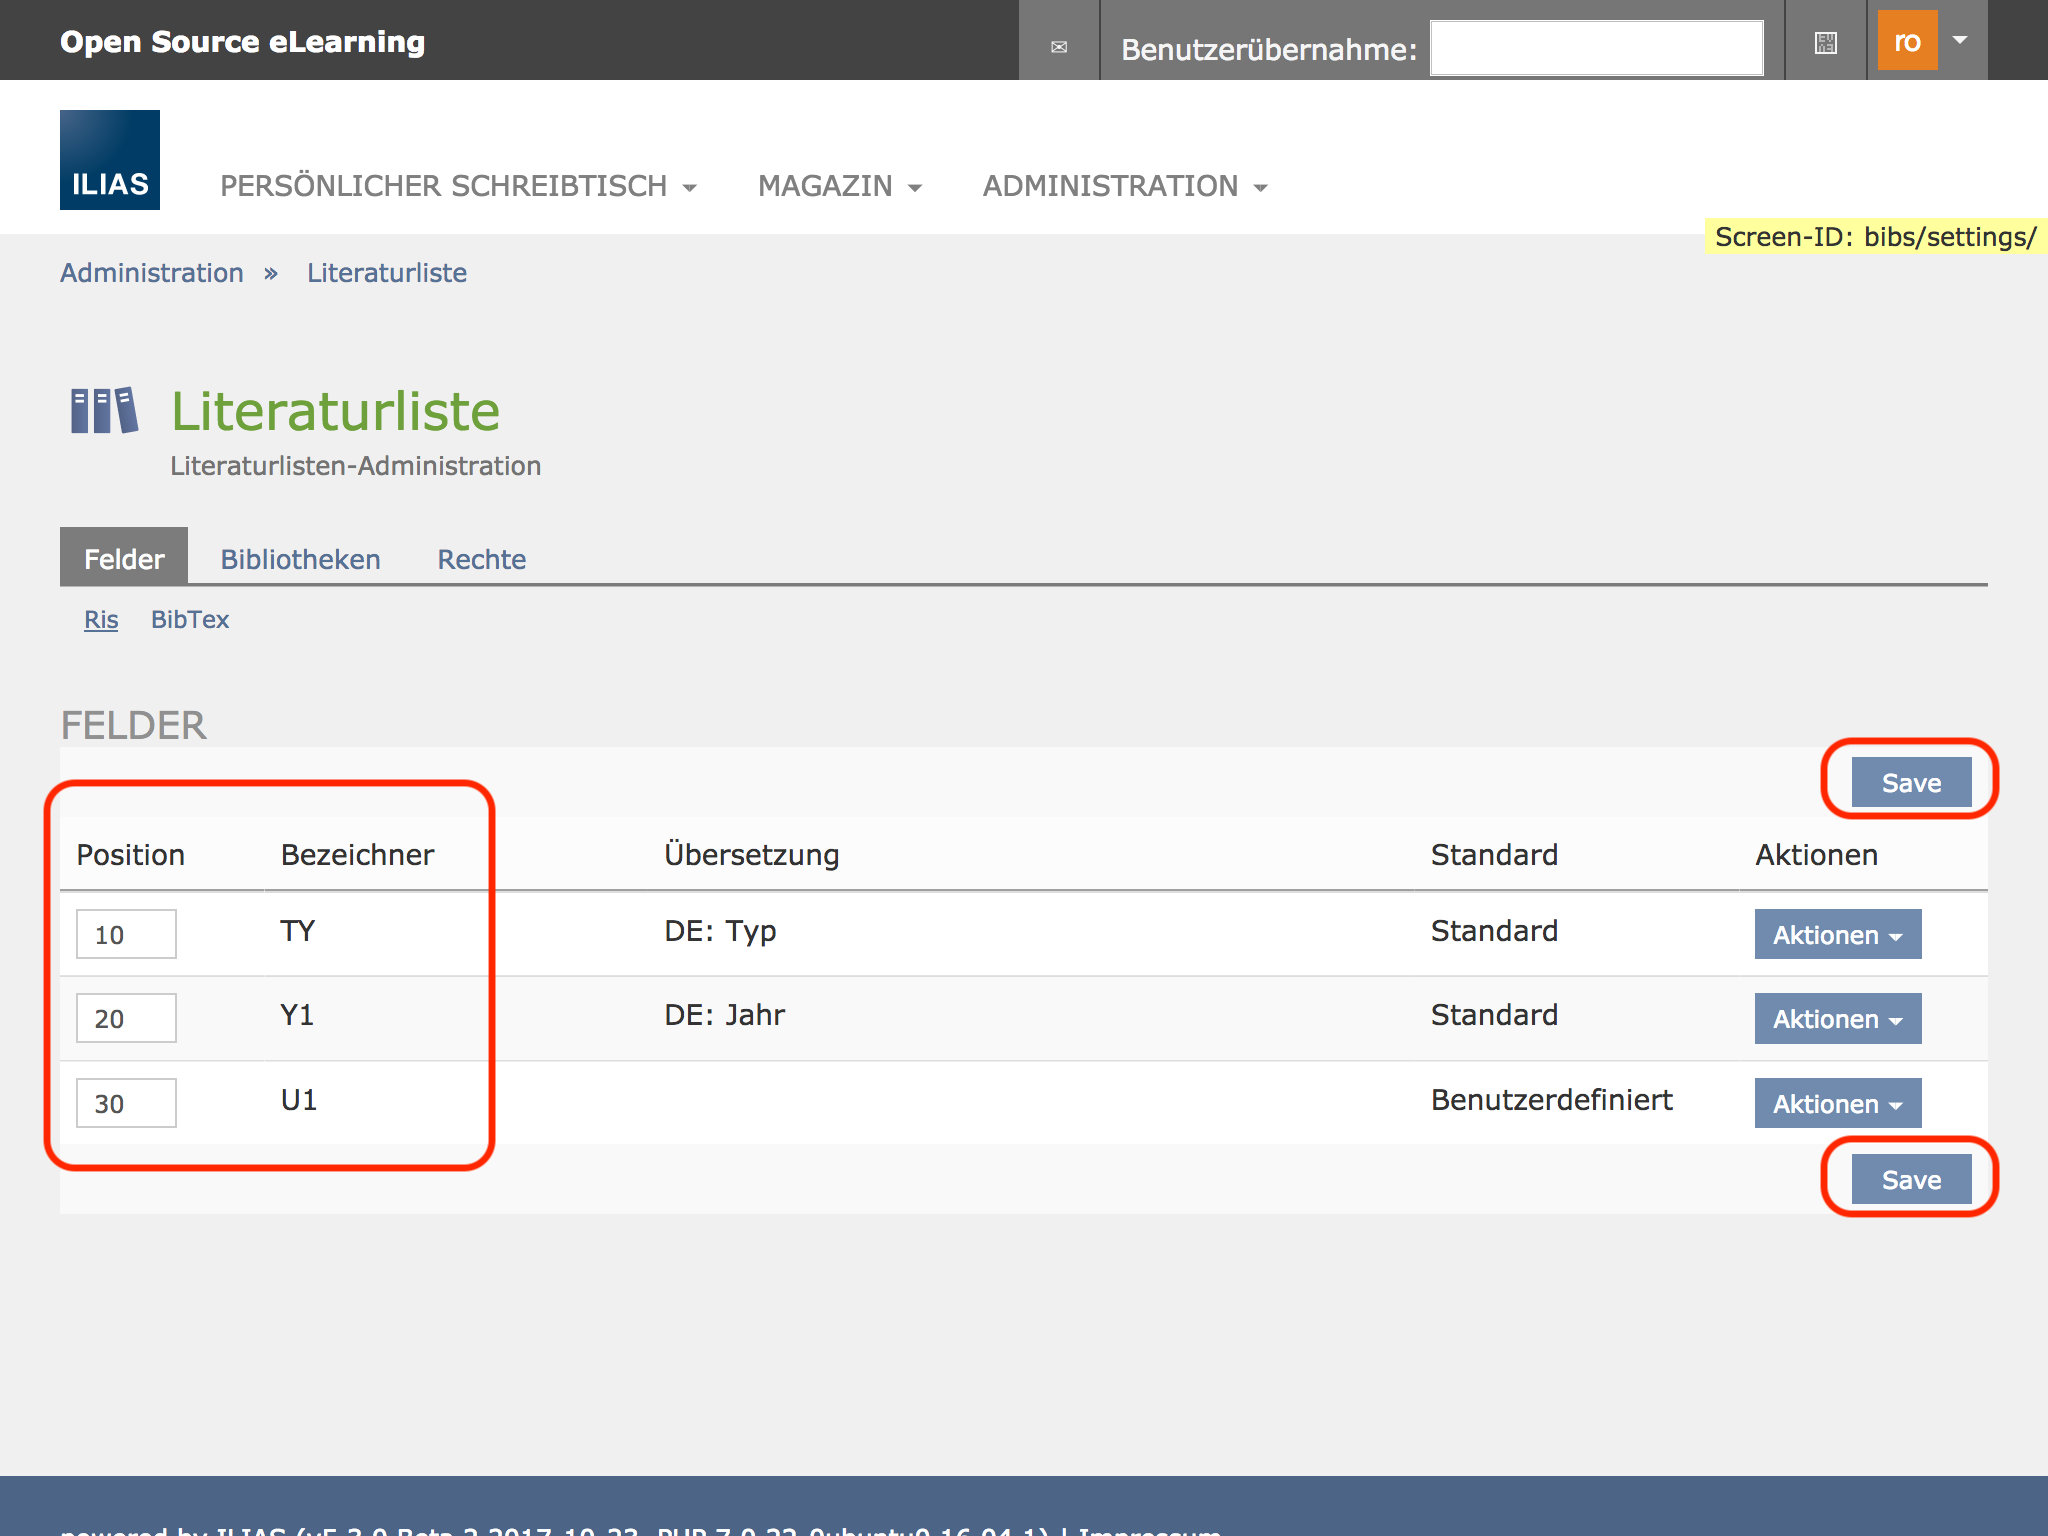Click the position field containing 20
This screenshot has height=1536, width=2048.
126,1019
